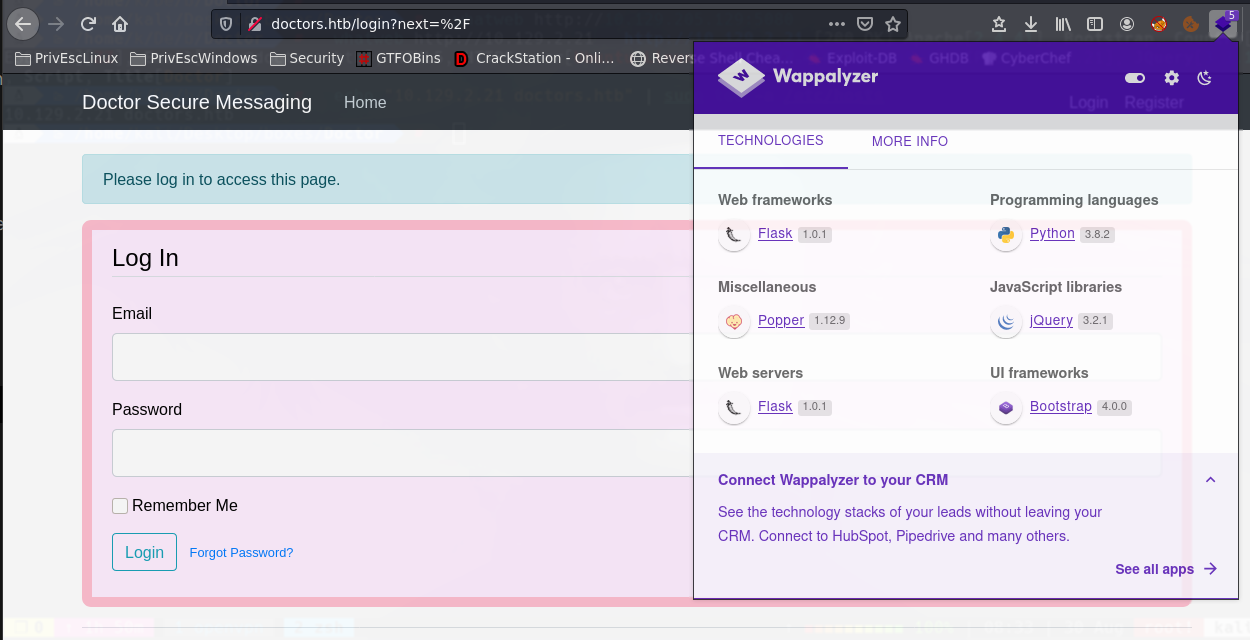Open the Firefox library icon

pos(1063,24)
